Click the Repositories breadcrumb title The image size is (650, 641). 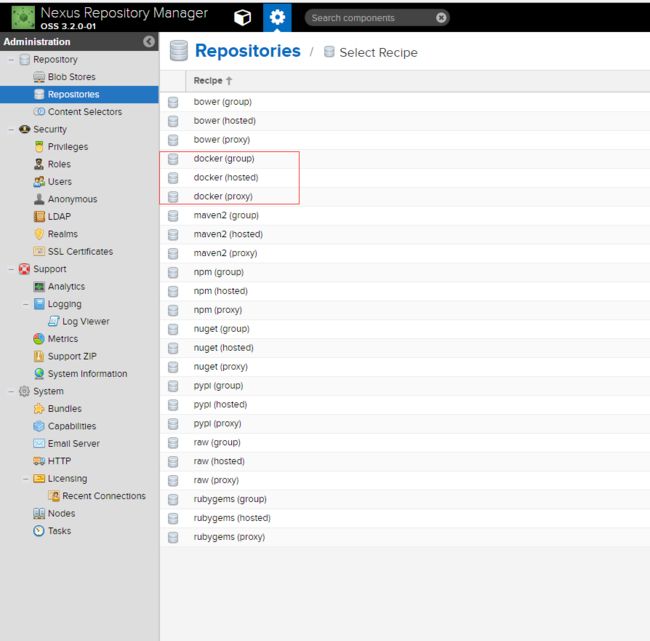pyautogui.click(x=247, y=51)
